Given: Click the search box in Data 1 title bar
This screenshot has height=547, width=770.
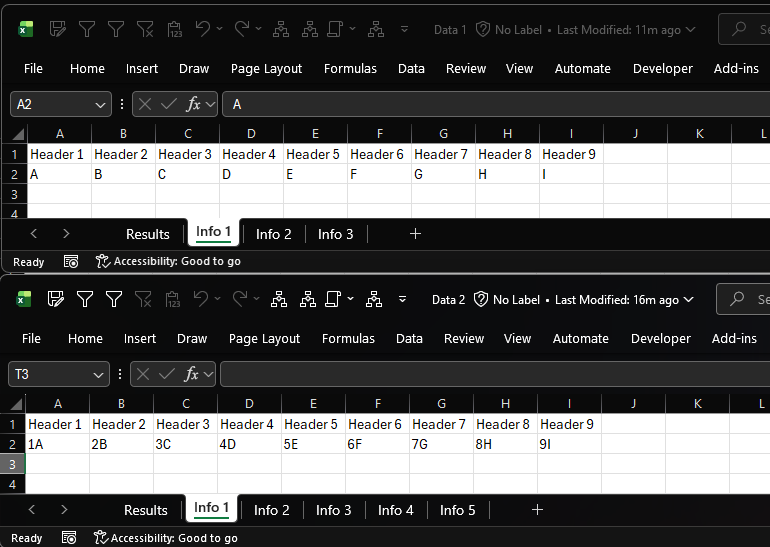Looking at the screenshot, I should click(744, 29).
